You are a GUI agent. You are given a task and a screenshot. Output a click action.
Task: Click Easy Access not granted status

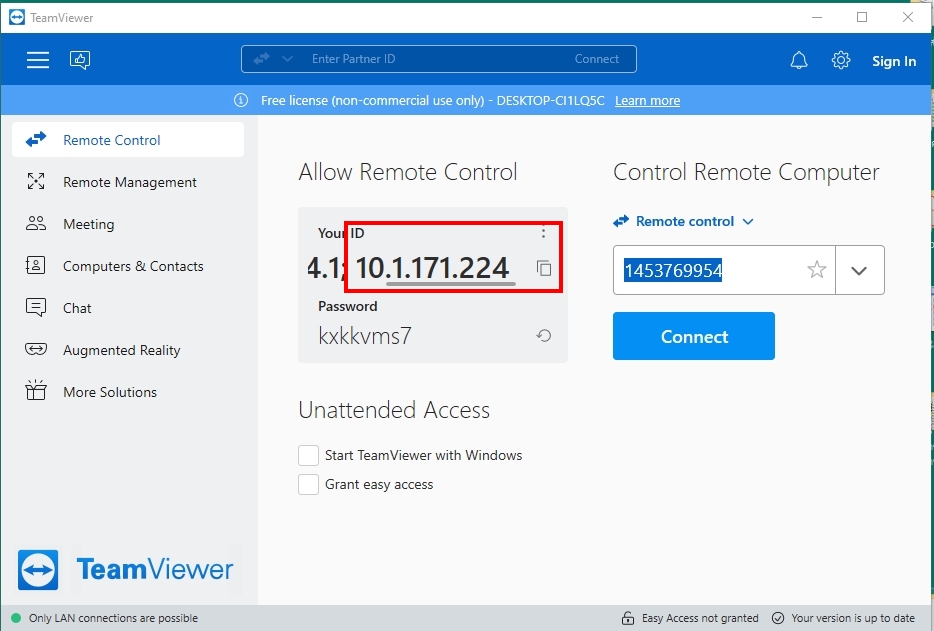click(700, 618)
